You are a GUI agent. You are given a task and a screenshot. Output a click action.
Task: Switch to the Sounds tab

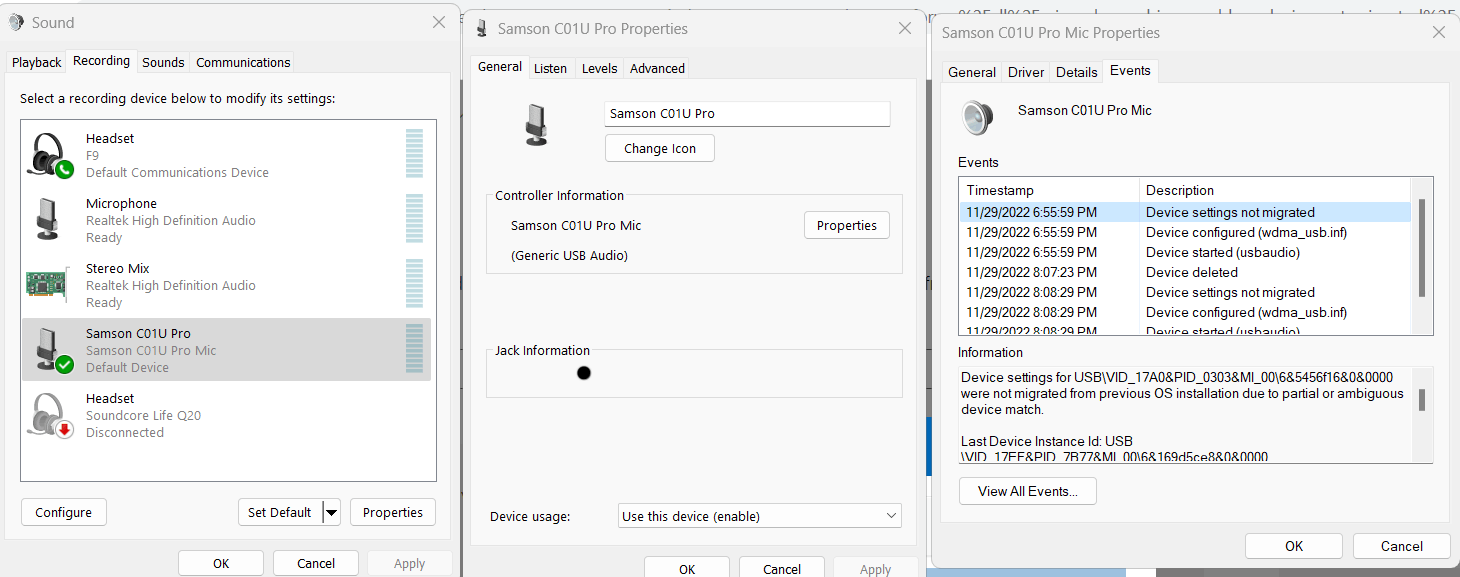[x=163, y=62]
